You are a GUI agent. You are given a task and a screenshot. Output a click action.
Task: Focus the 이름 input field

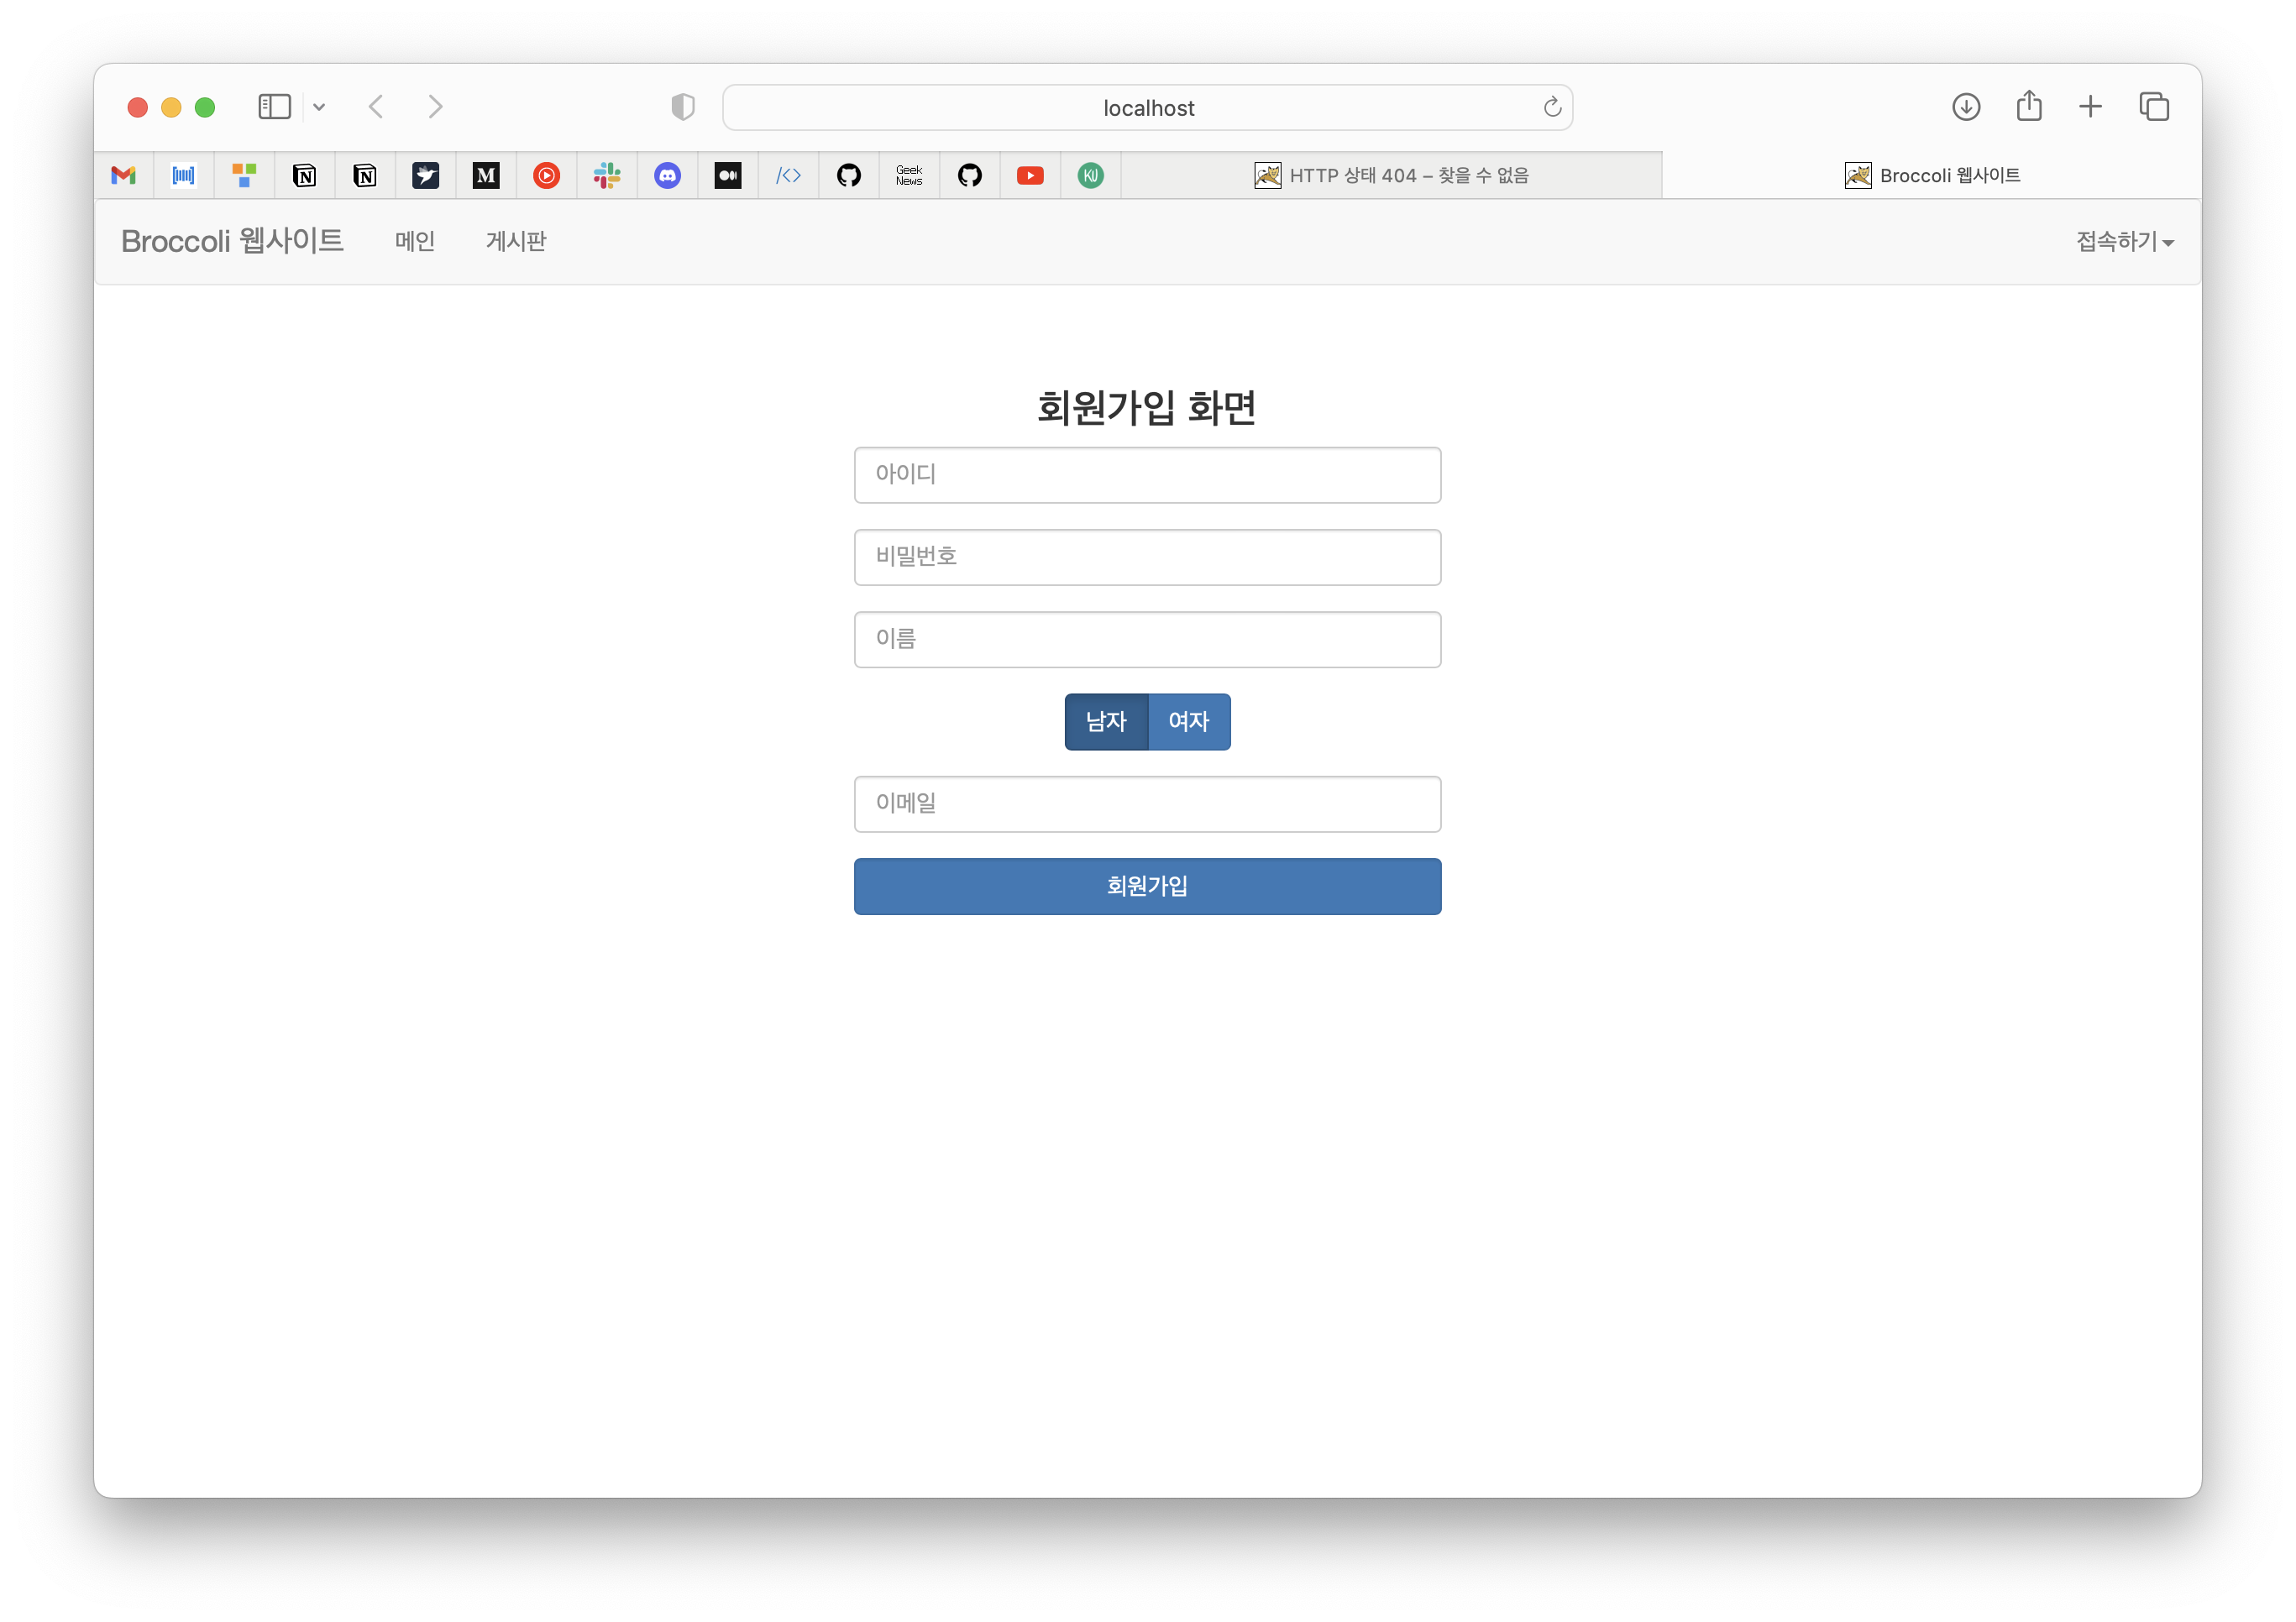1148,640
